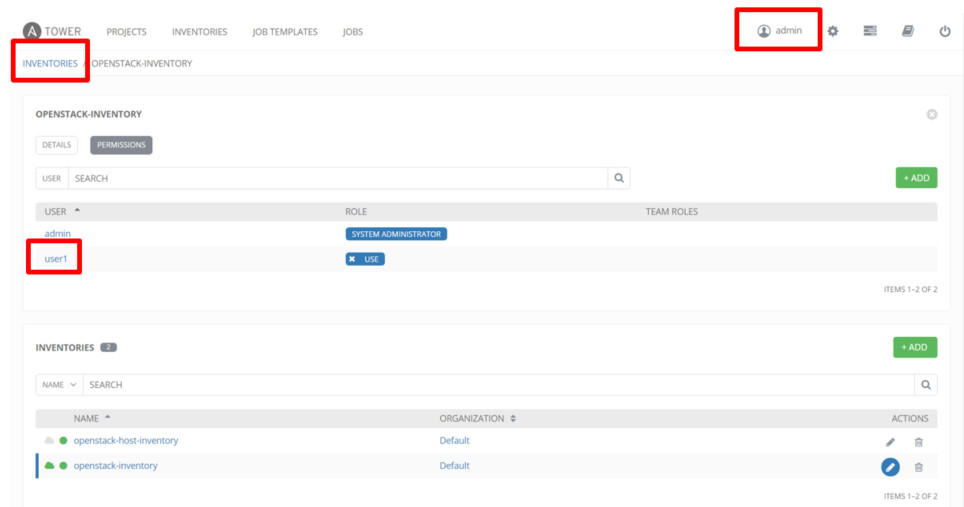Close the OPENSTACK-INVENTORY panel
The height and width of the screenshot is (507, 964).
click(x=932, y=114)
